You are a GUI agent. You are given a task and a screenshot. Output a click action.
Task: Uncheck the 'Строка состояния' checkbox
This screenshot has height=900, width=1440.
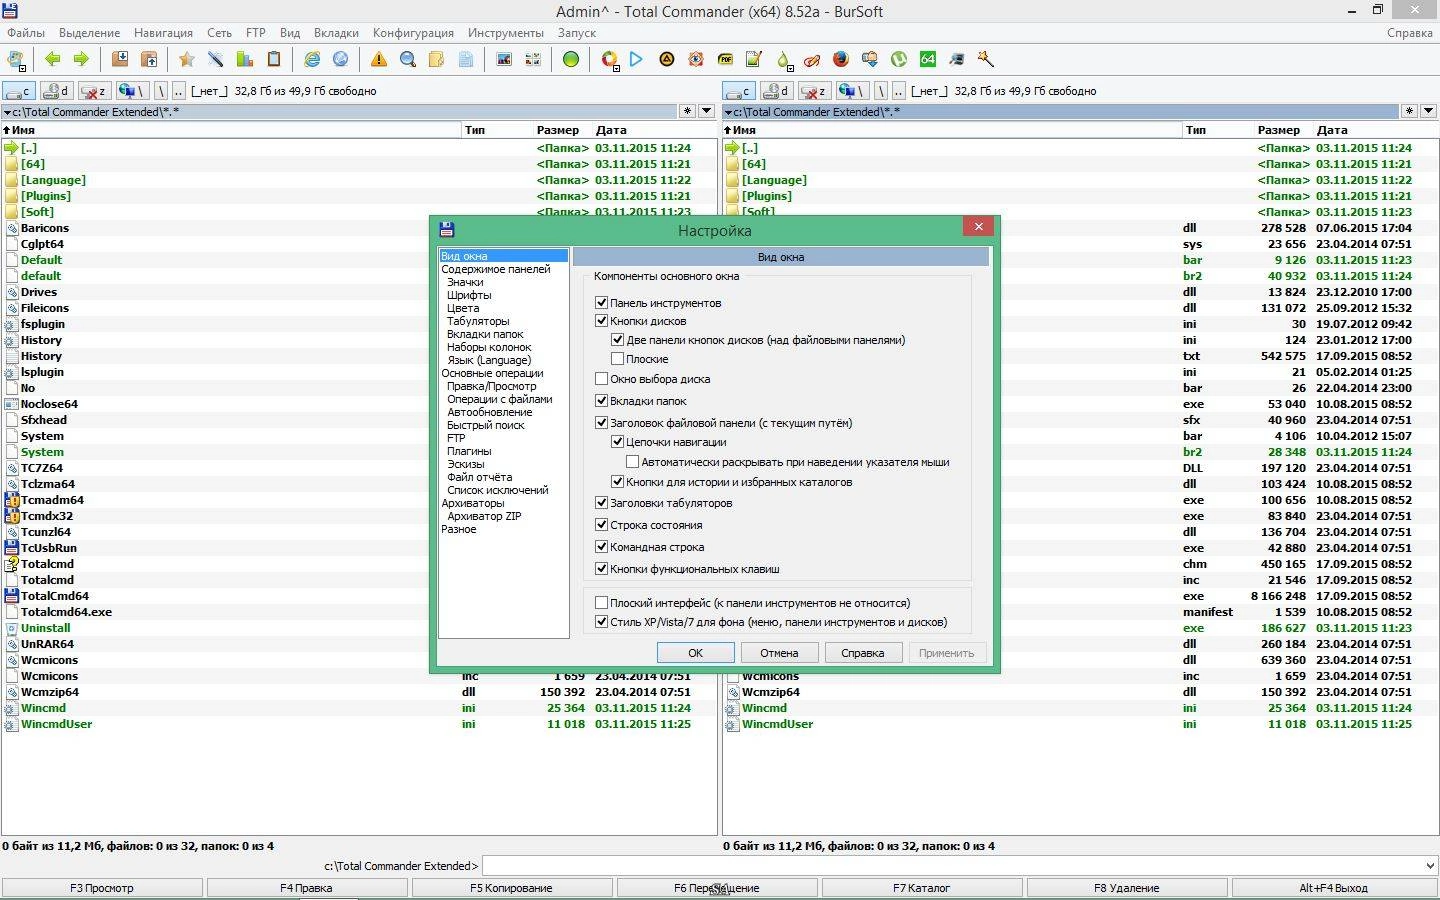[x=601, y=524]
